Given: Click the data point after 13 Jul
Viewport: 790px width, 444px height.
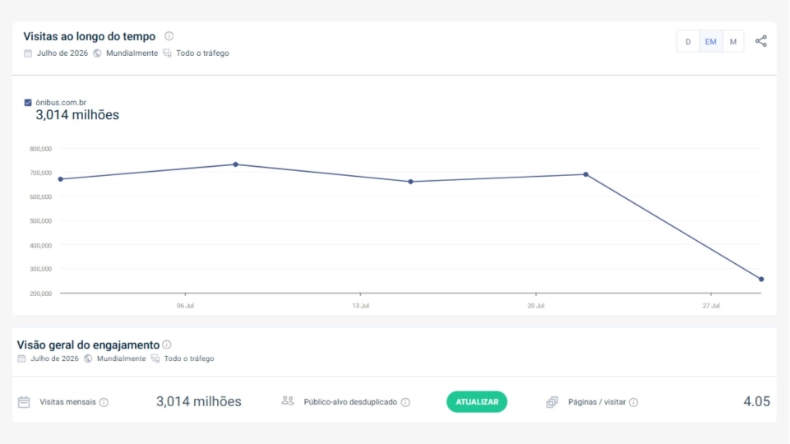Looking at the screenshot, I should 411,181.
